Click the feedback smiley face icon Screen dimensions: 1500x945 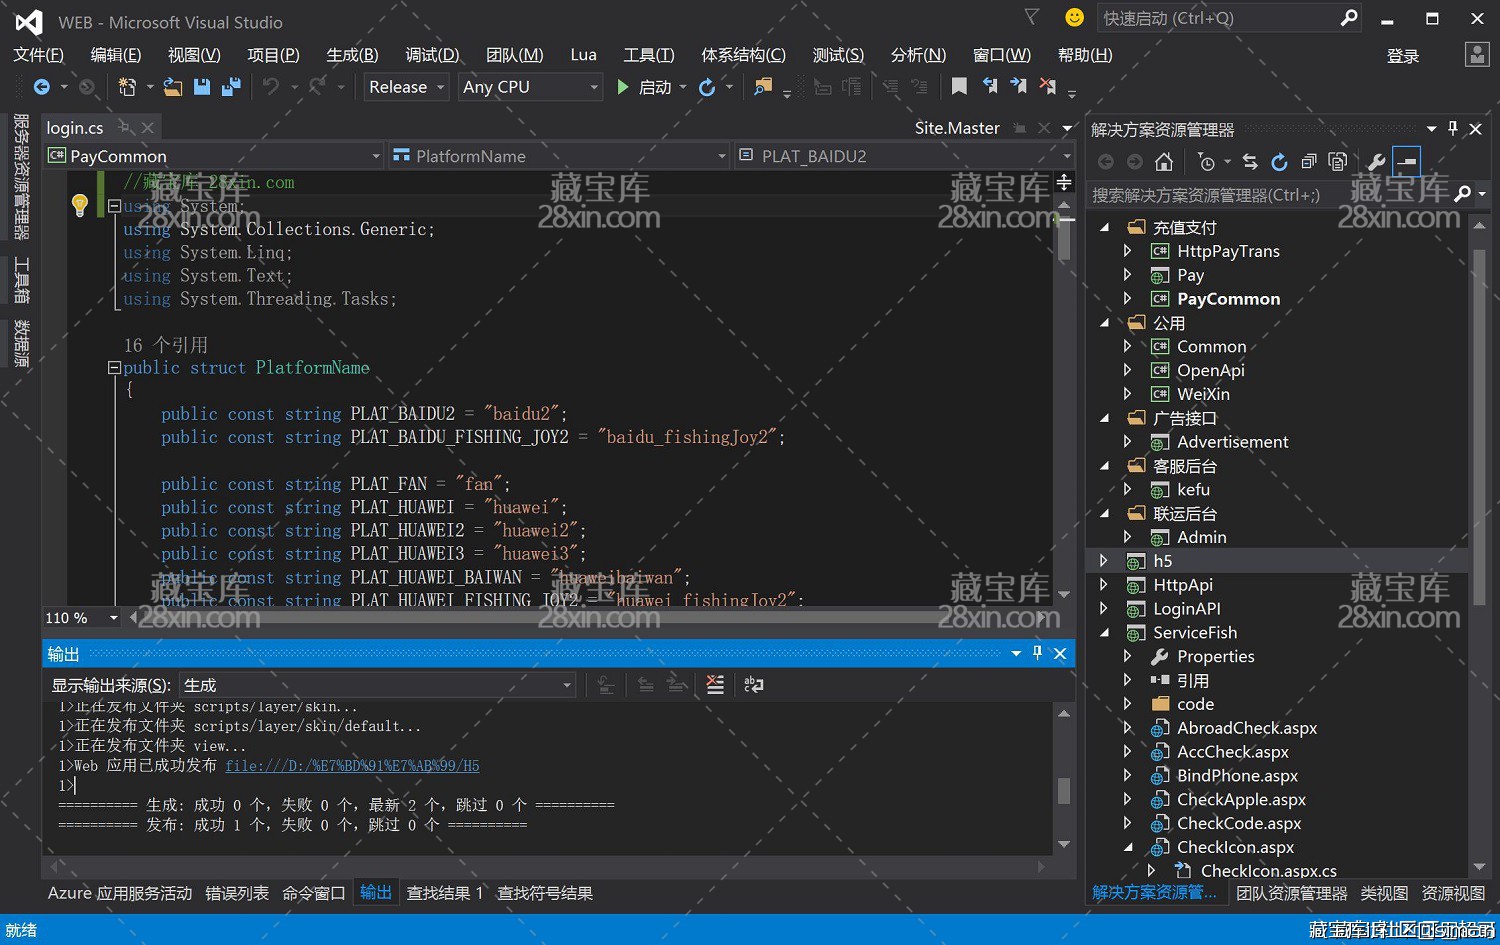click(x=1075, y=18)
